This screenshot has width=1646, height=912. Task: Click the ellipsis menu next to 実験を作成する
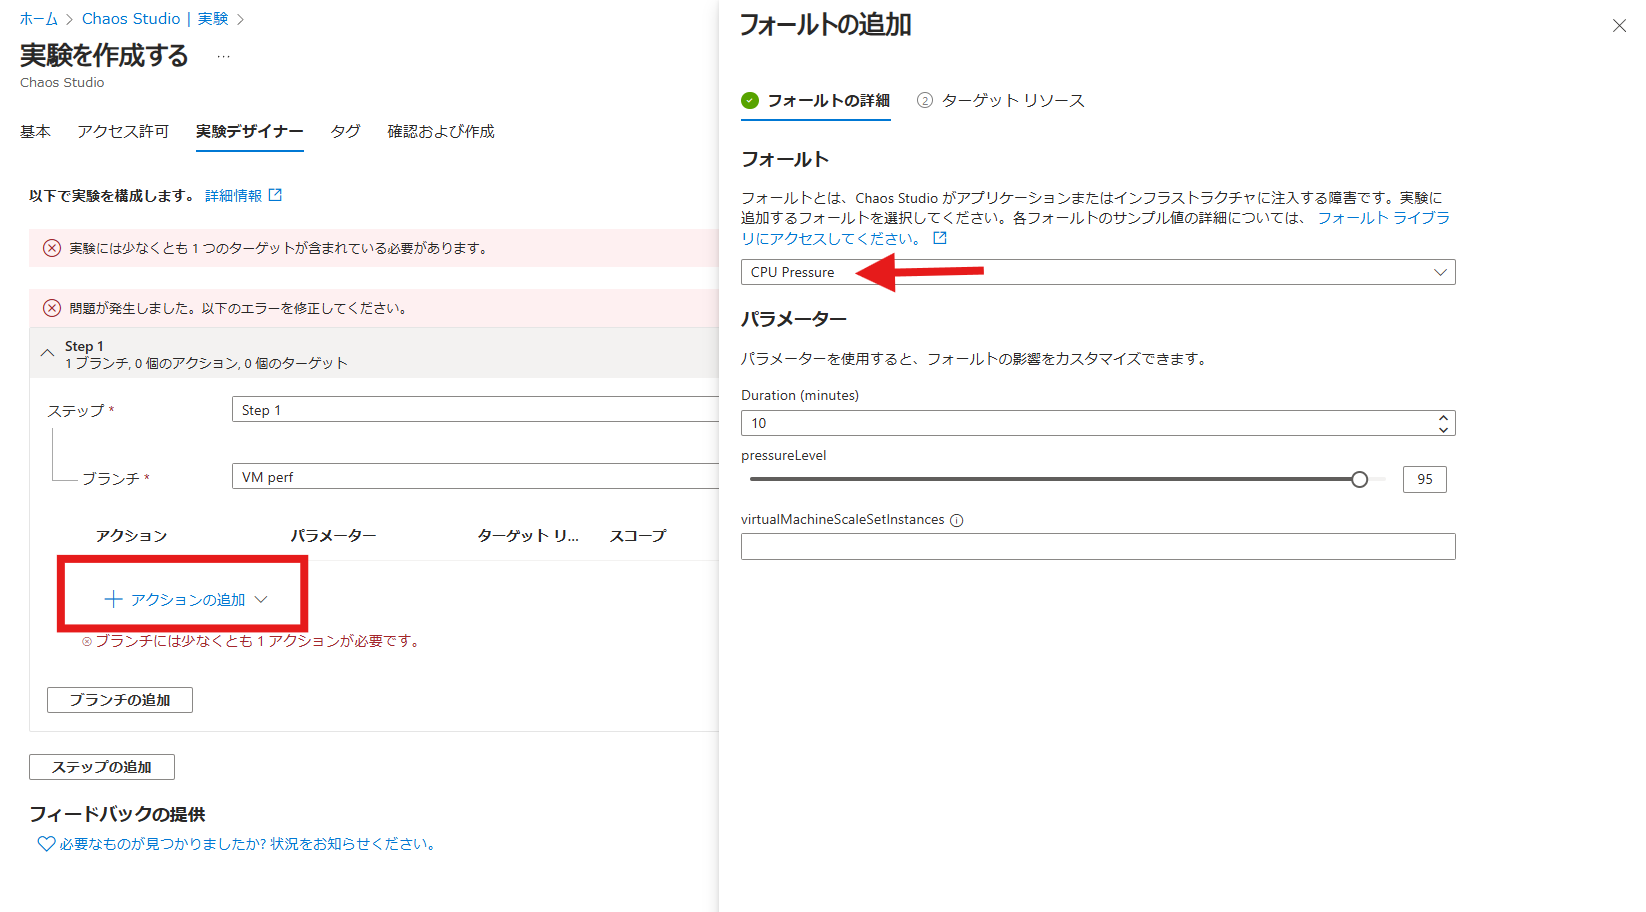click(223, 57)
